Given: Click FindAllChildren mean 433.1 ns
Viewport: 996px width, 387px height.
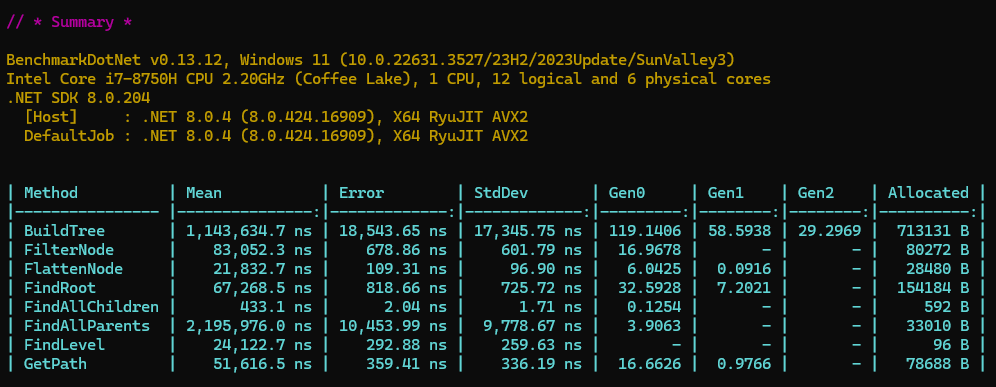Looking at the screenshot, I should tap(276, 307).
